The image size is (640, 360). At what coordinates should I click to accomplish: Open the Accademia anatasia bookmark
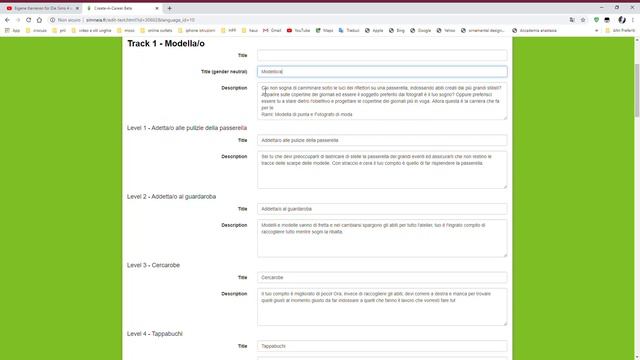tap(534, 31)
